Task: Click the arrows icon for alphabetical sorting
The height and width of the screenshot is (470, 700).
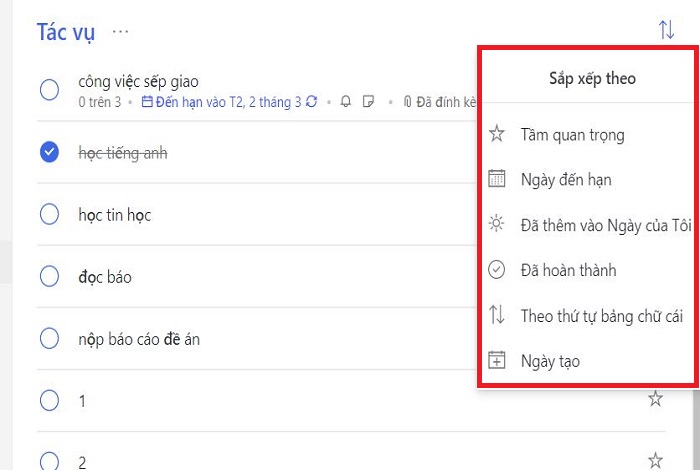Action: coord(496,314)
